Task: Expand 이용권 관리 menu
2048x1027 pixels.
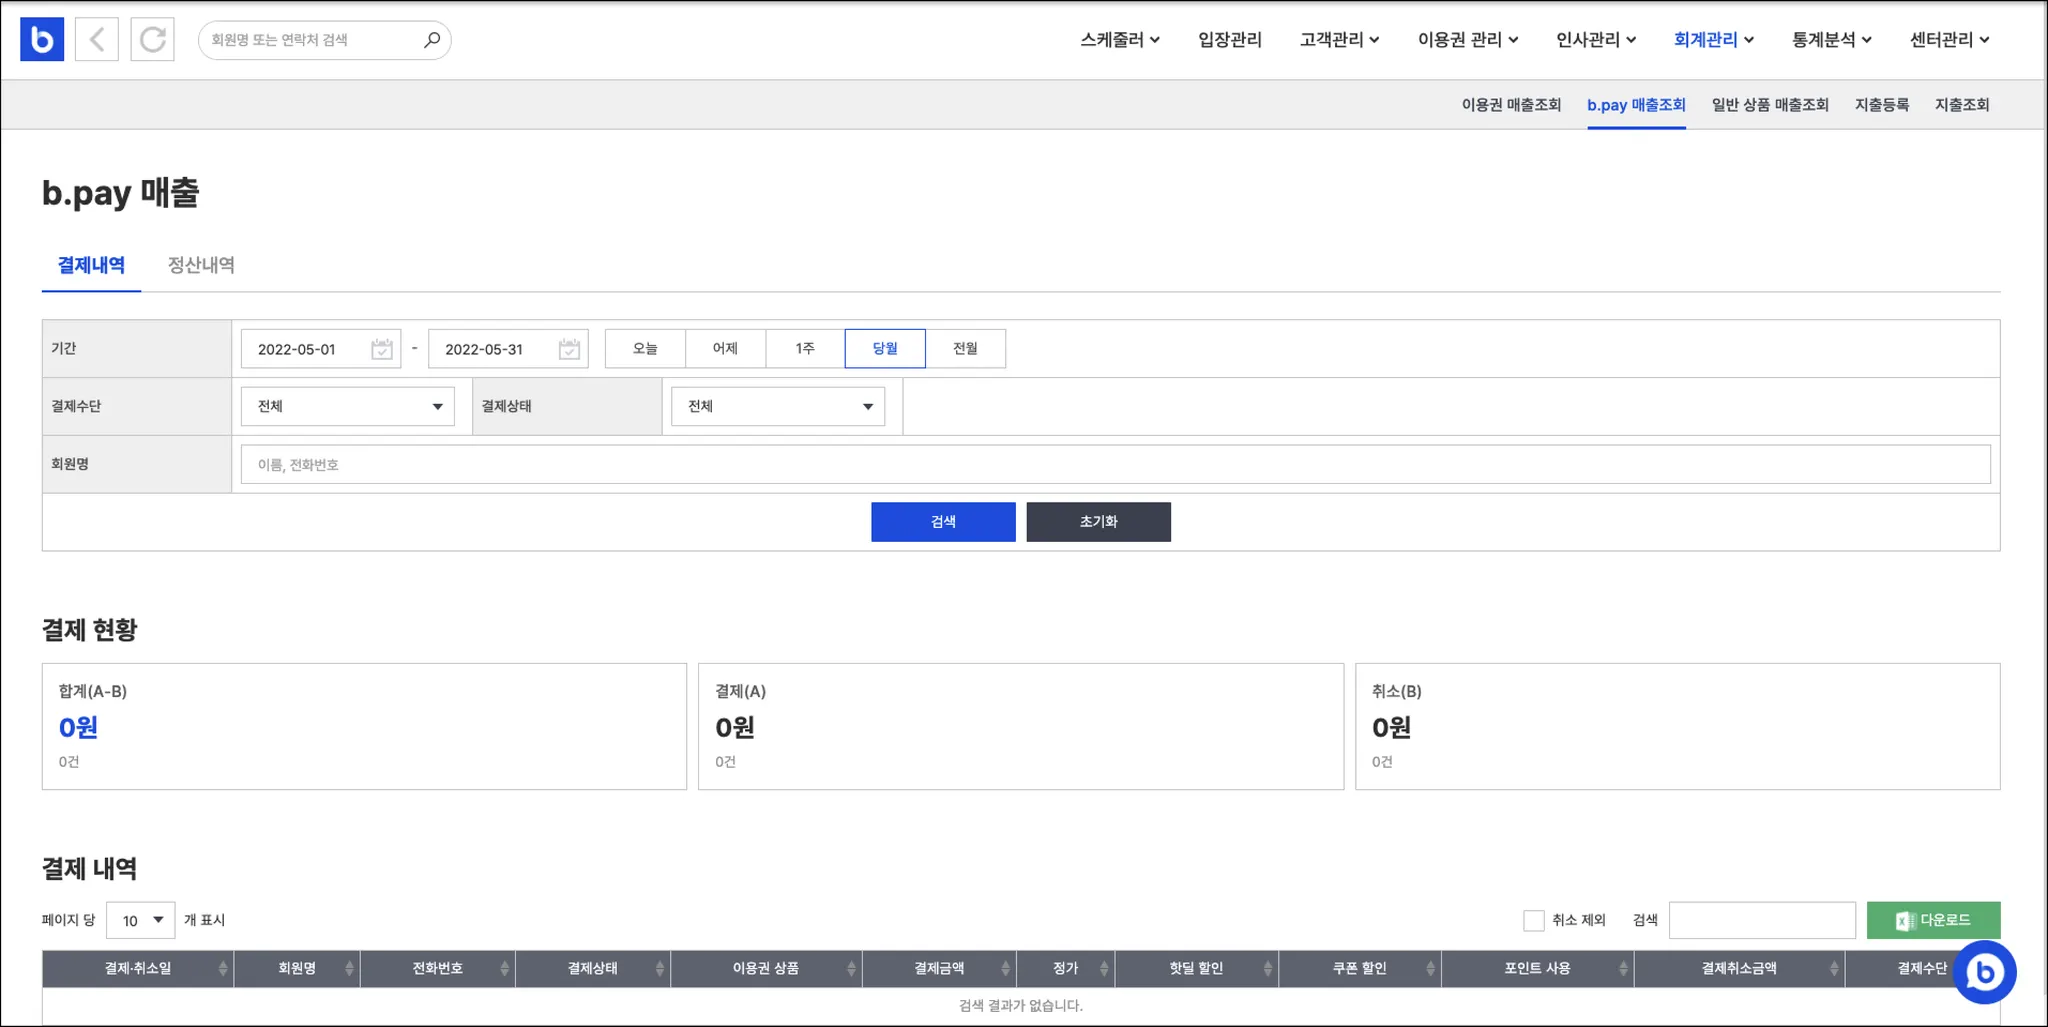Action: click(1468, 40)
